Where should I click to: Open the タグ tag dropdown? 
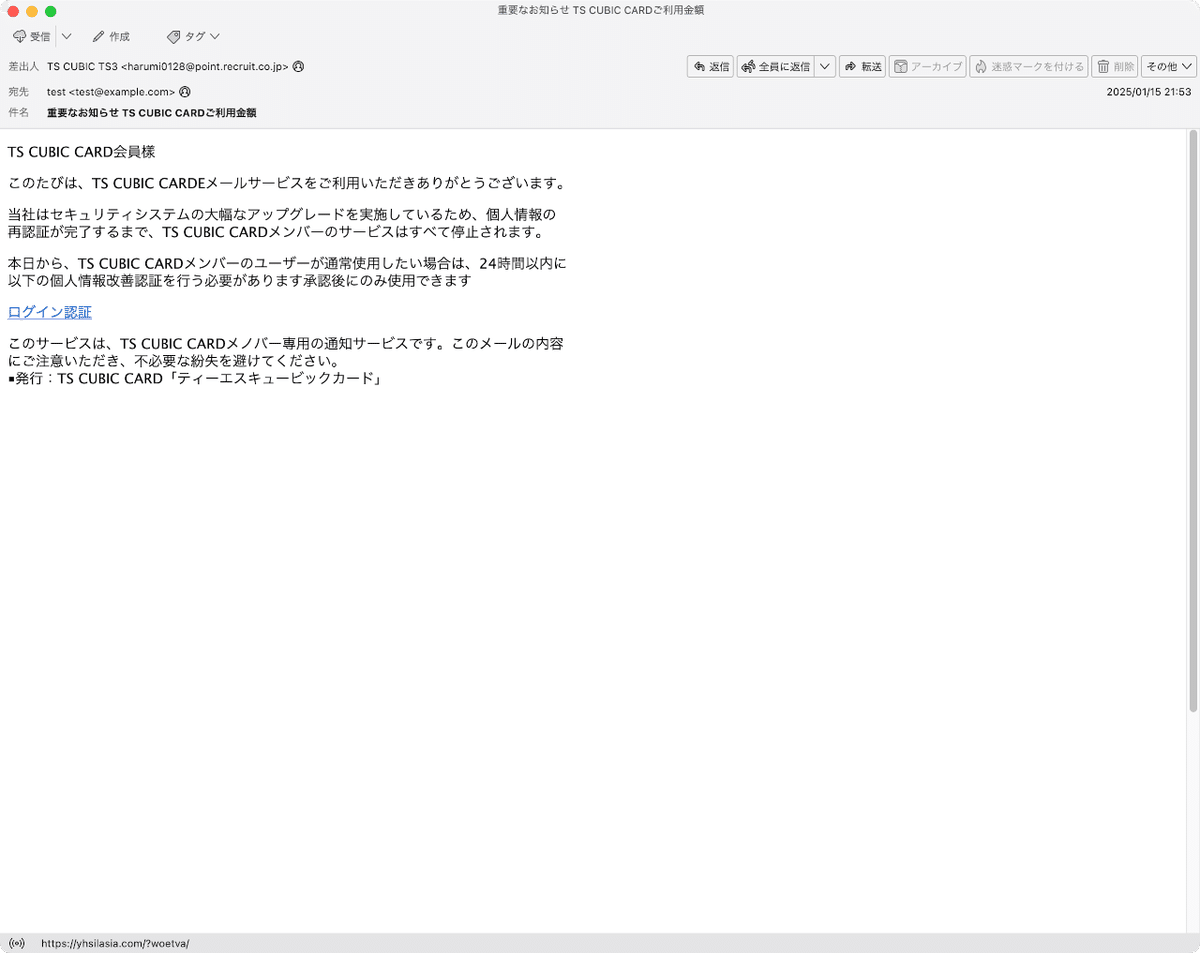[194, 36]
